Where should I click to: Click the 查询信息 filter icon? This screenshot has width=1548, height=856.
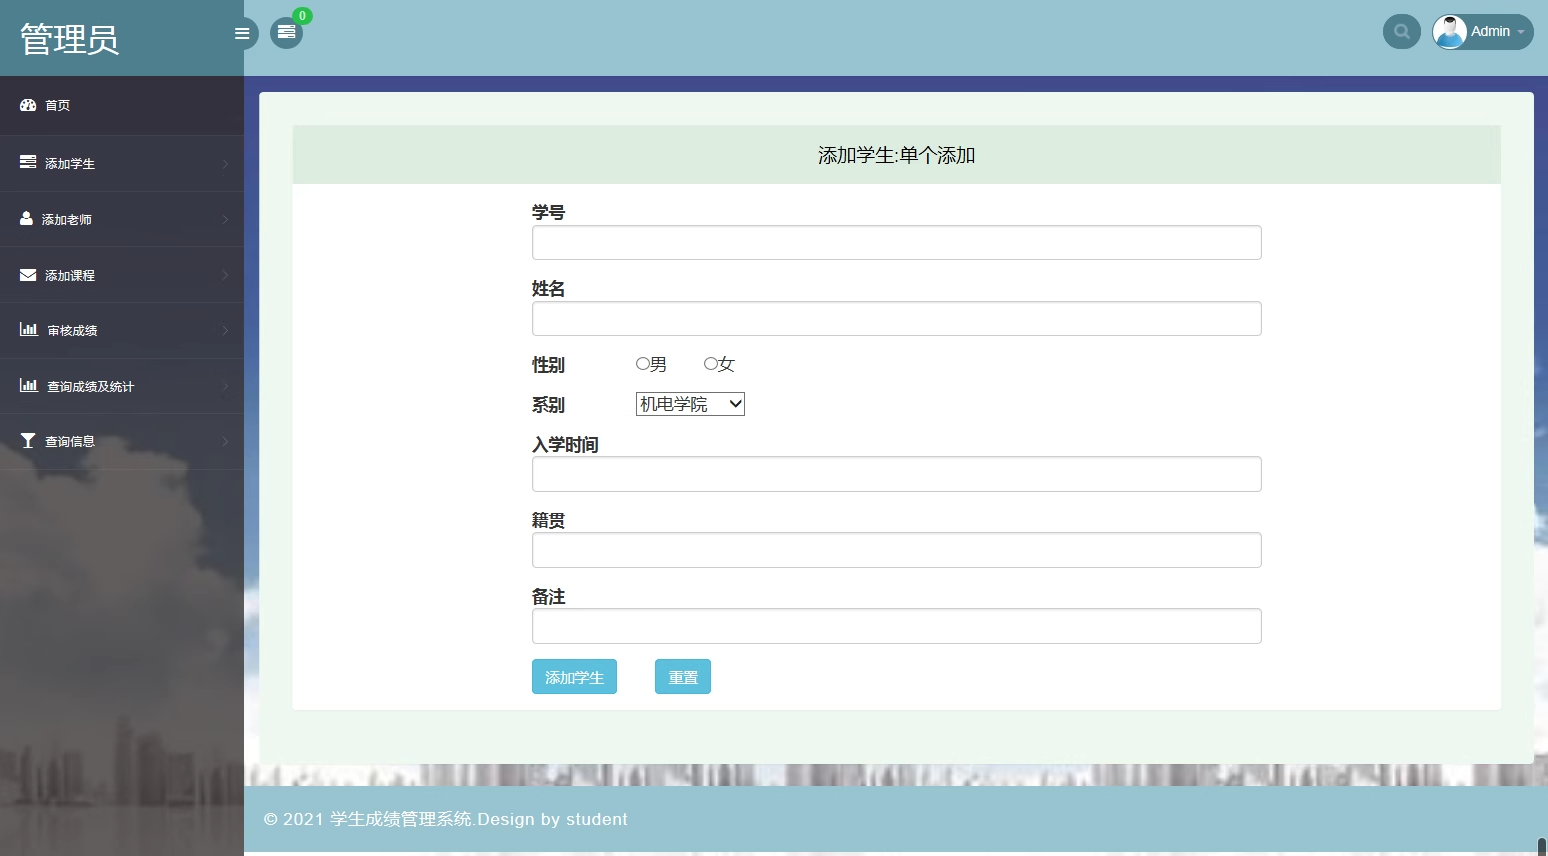[x=28, y=441]
